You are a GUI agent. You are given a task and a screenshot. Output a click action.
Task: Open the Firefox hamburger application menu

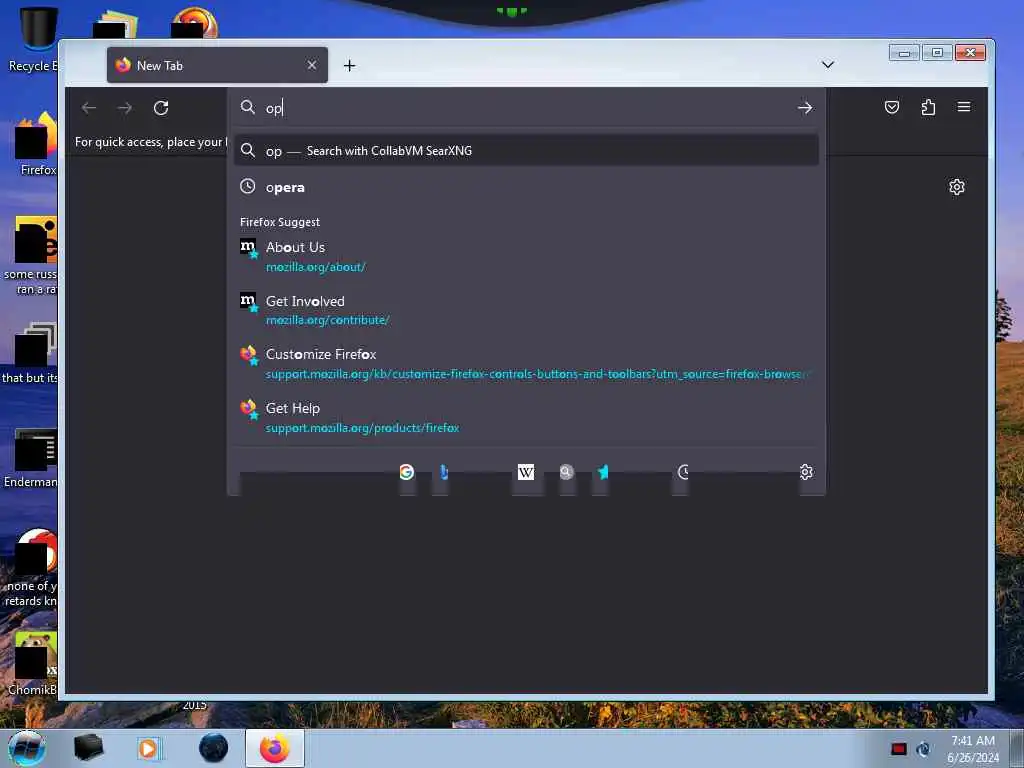964,107
